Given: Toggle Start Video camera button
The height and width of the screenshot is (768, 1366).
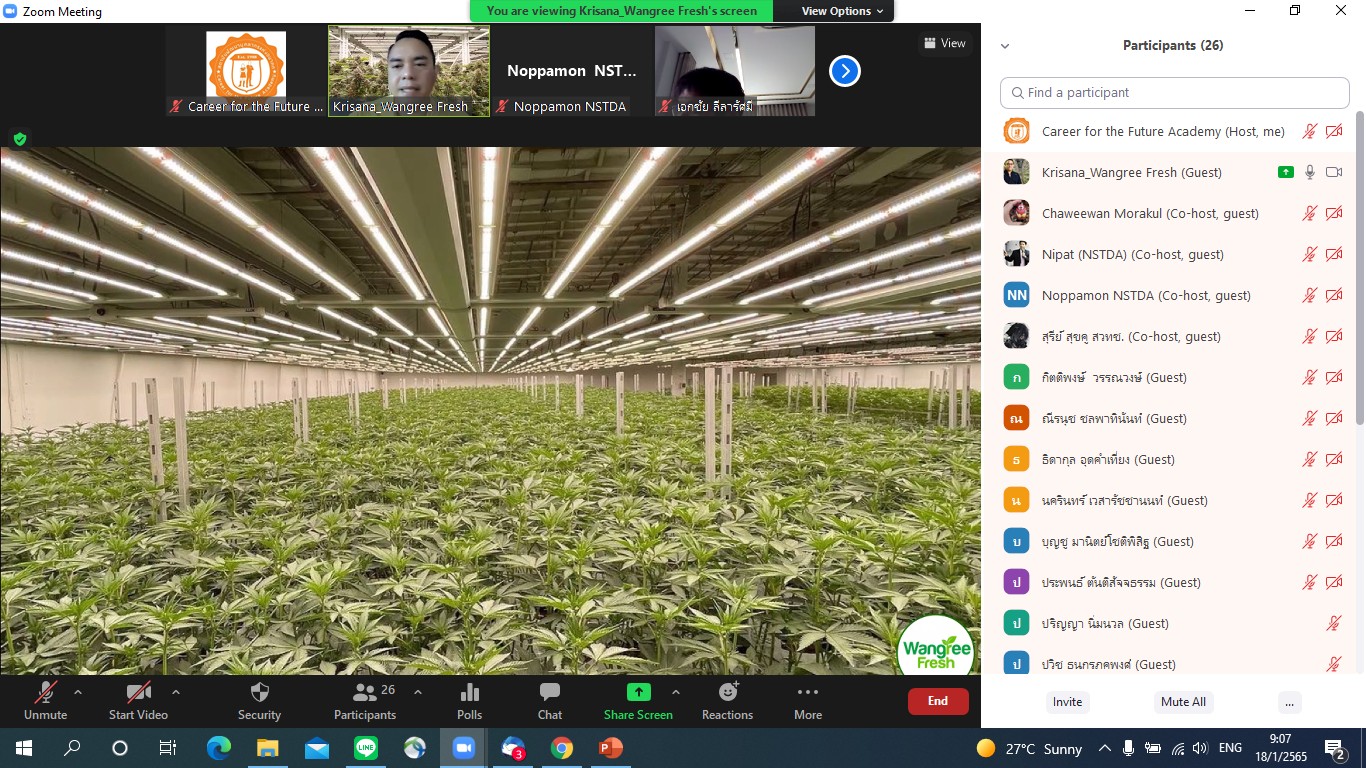Looking at the screenshot, I should tap(138, 693).
